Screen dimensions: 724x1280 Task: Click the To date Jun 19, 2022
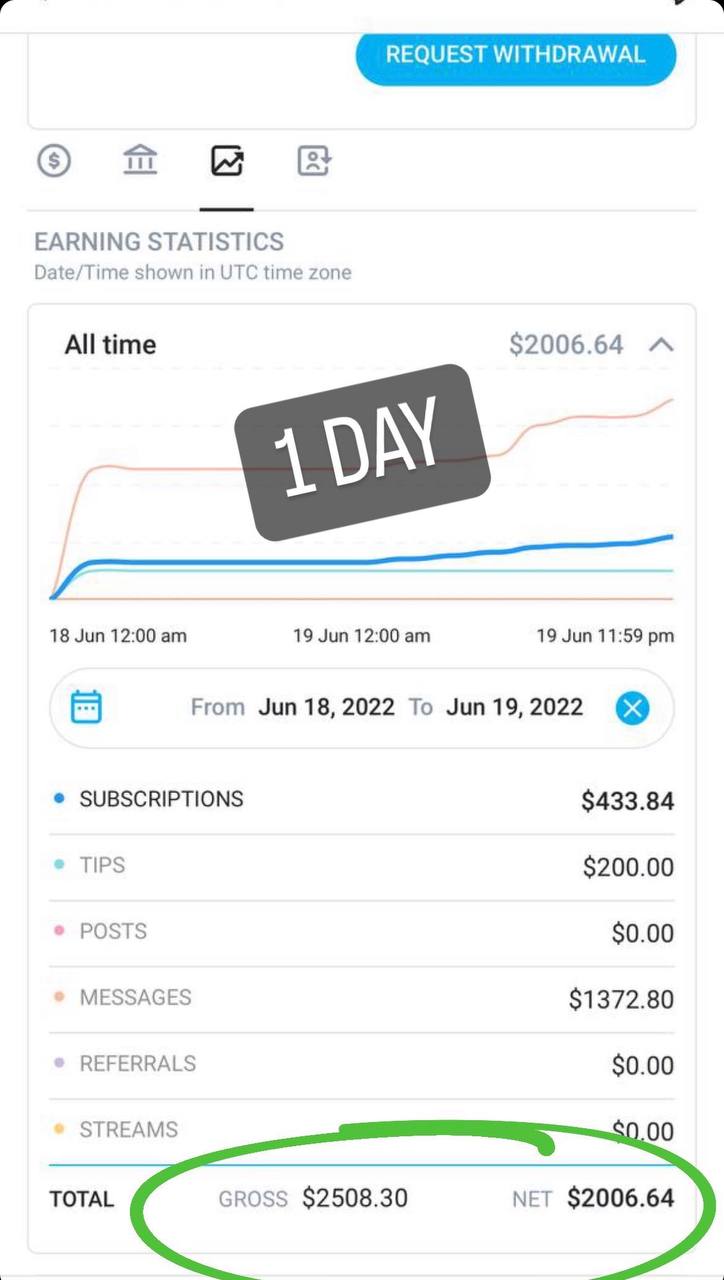coord(514,708)
